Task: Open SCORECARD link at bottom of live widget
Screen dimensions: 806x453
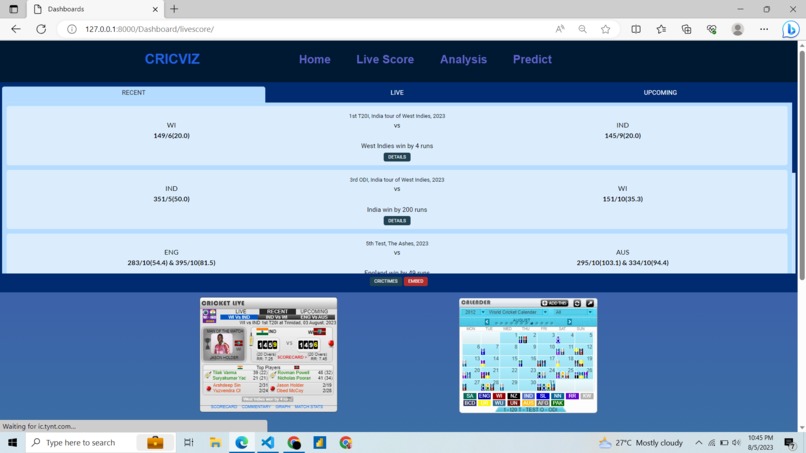Action: pos(224,407)
